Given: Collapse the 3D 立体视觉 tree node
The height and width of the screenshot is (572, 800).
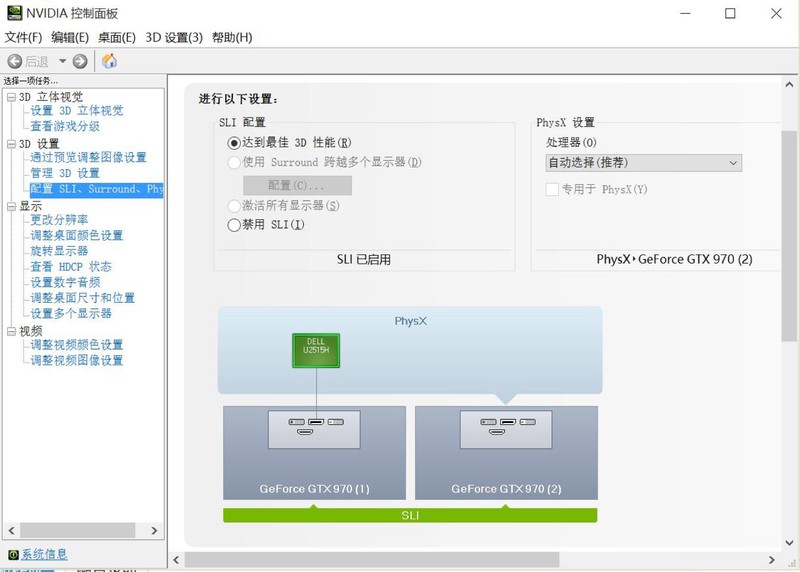Looking at the screenshot, I should (x=11, y=97).
